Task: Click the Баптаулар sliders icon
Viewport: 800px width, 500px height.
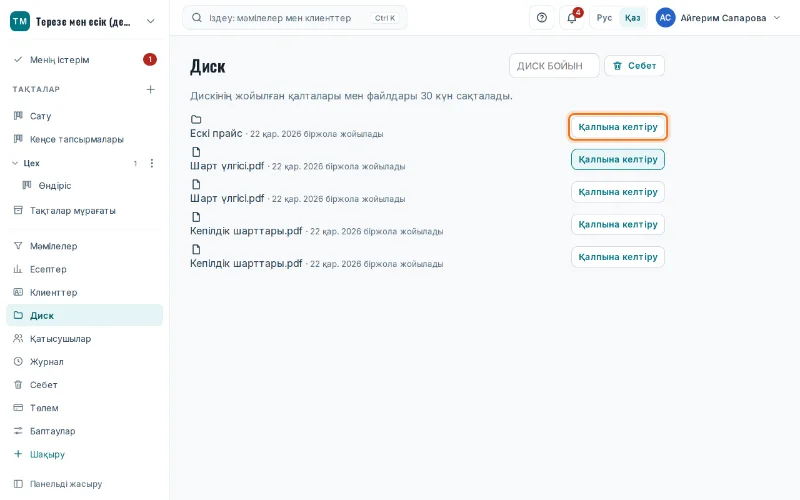Action: [18, 431]
